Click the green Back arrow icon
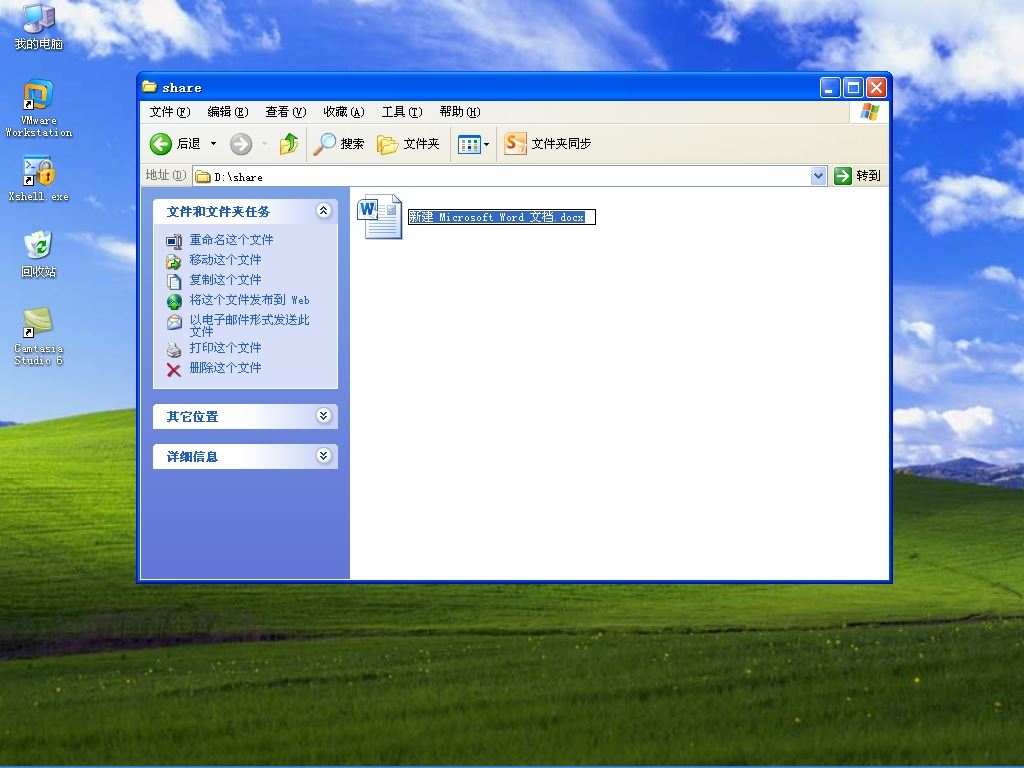 [161, 144]
